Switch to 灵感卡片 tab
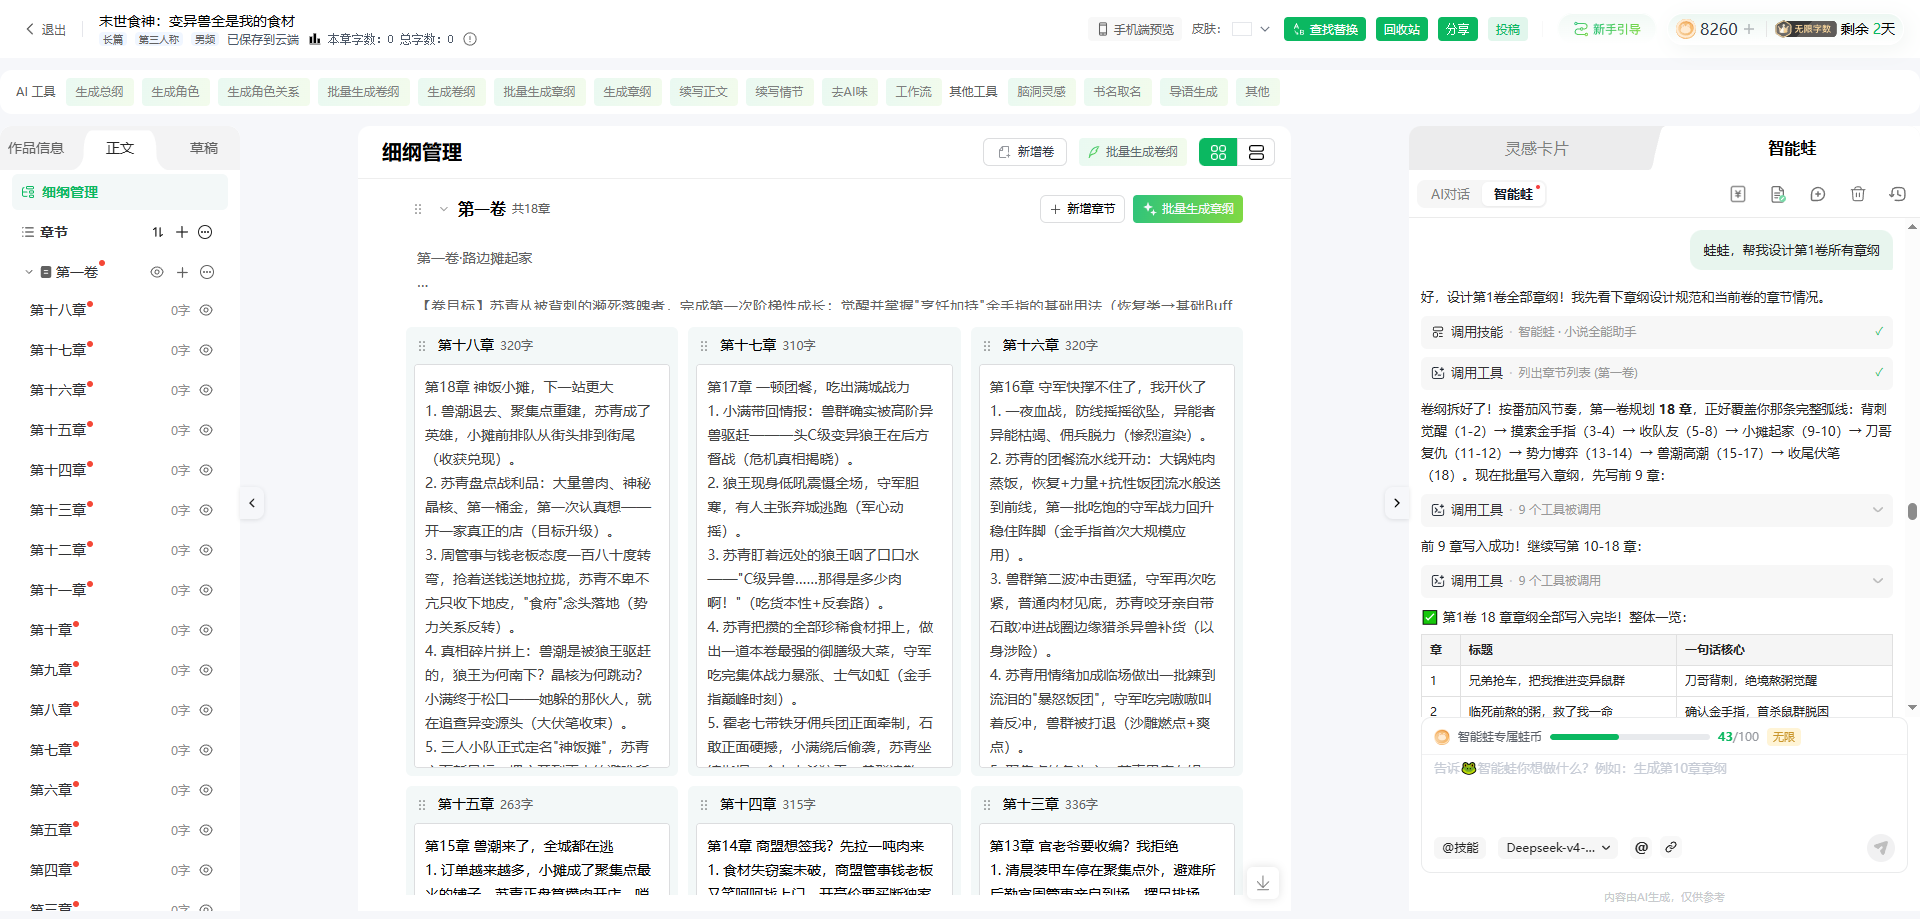The image size is (1920, 919). [x=1536, y=148]
